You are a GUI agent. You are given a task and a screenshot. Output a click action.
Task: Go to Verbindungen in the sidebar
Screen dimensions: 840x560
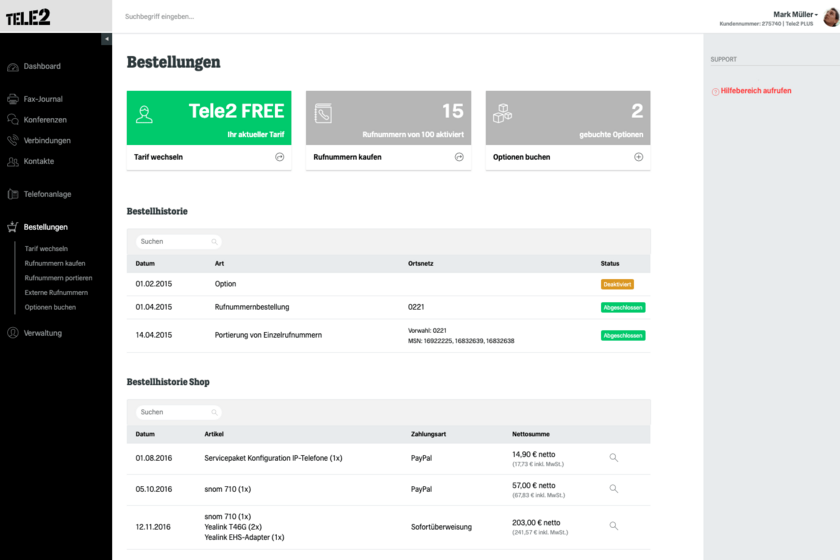(47, 140)
